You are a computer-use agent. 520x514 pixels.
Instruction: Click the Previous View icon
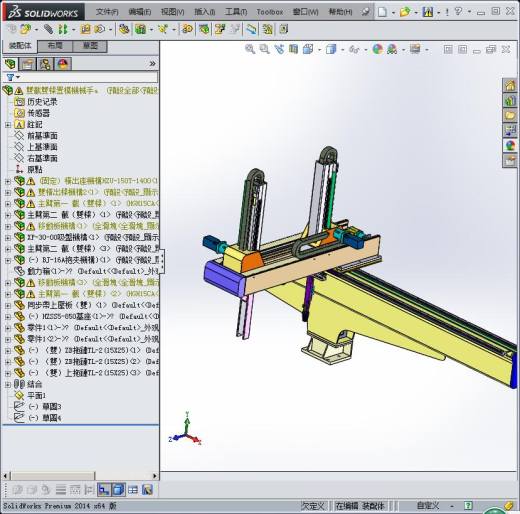(x=279, y=49)
